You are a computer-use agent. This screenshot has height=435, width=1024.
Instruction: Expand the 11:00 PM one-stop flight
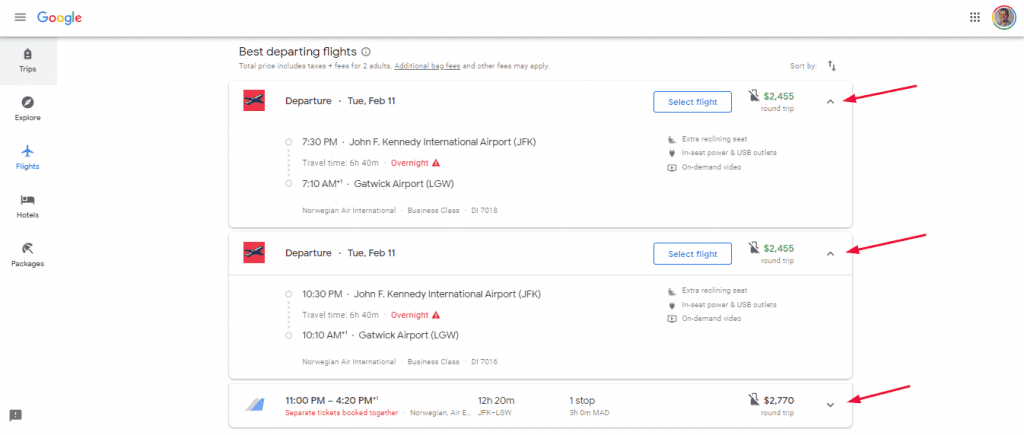(x=830, y=405)
